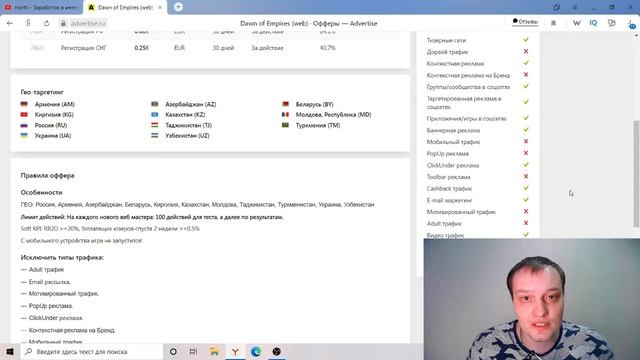Click the Армения (AM) country entry
The height and width of the screenshot is (360, 640).
click(x=54, y=104)
